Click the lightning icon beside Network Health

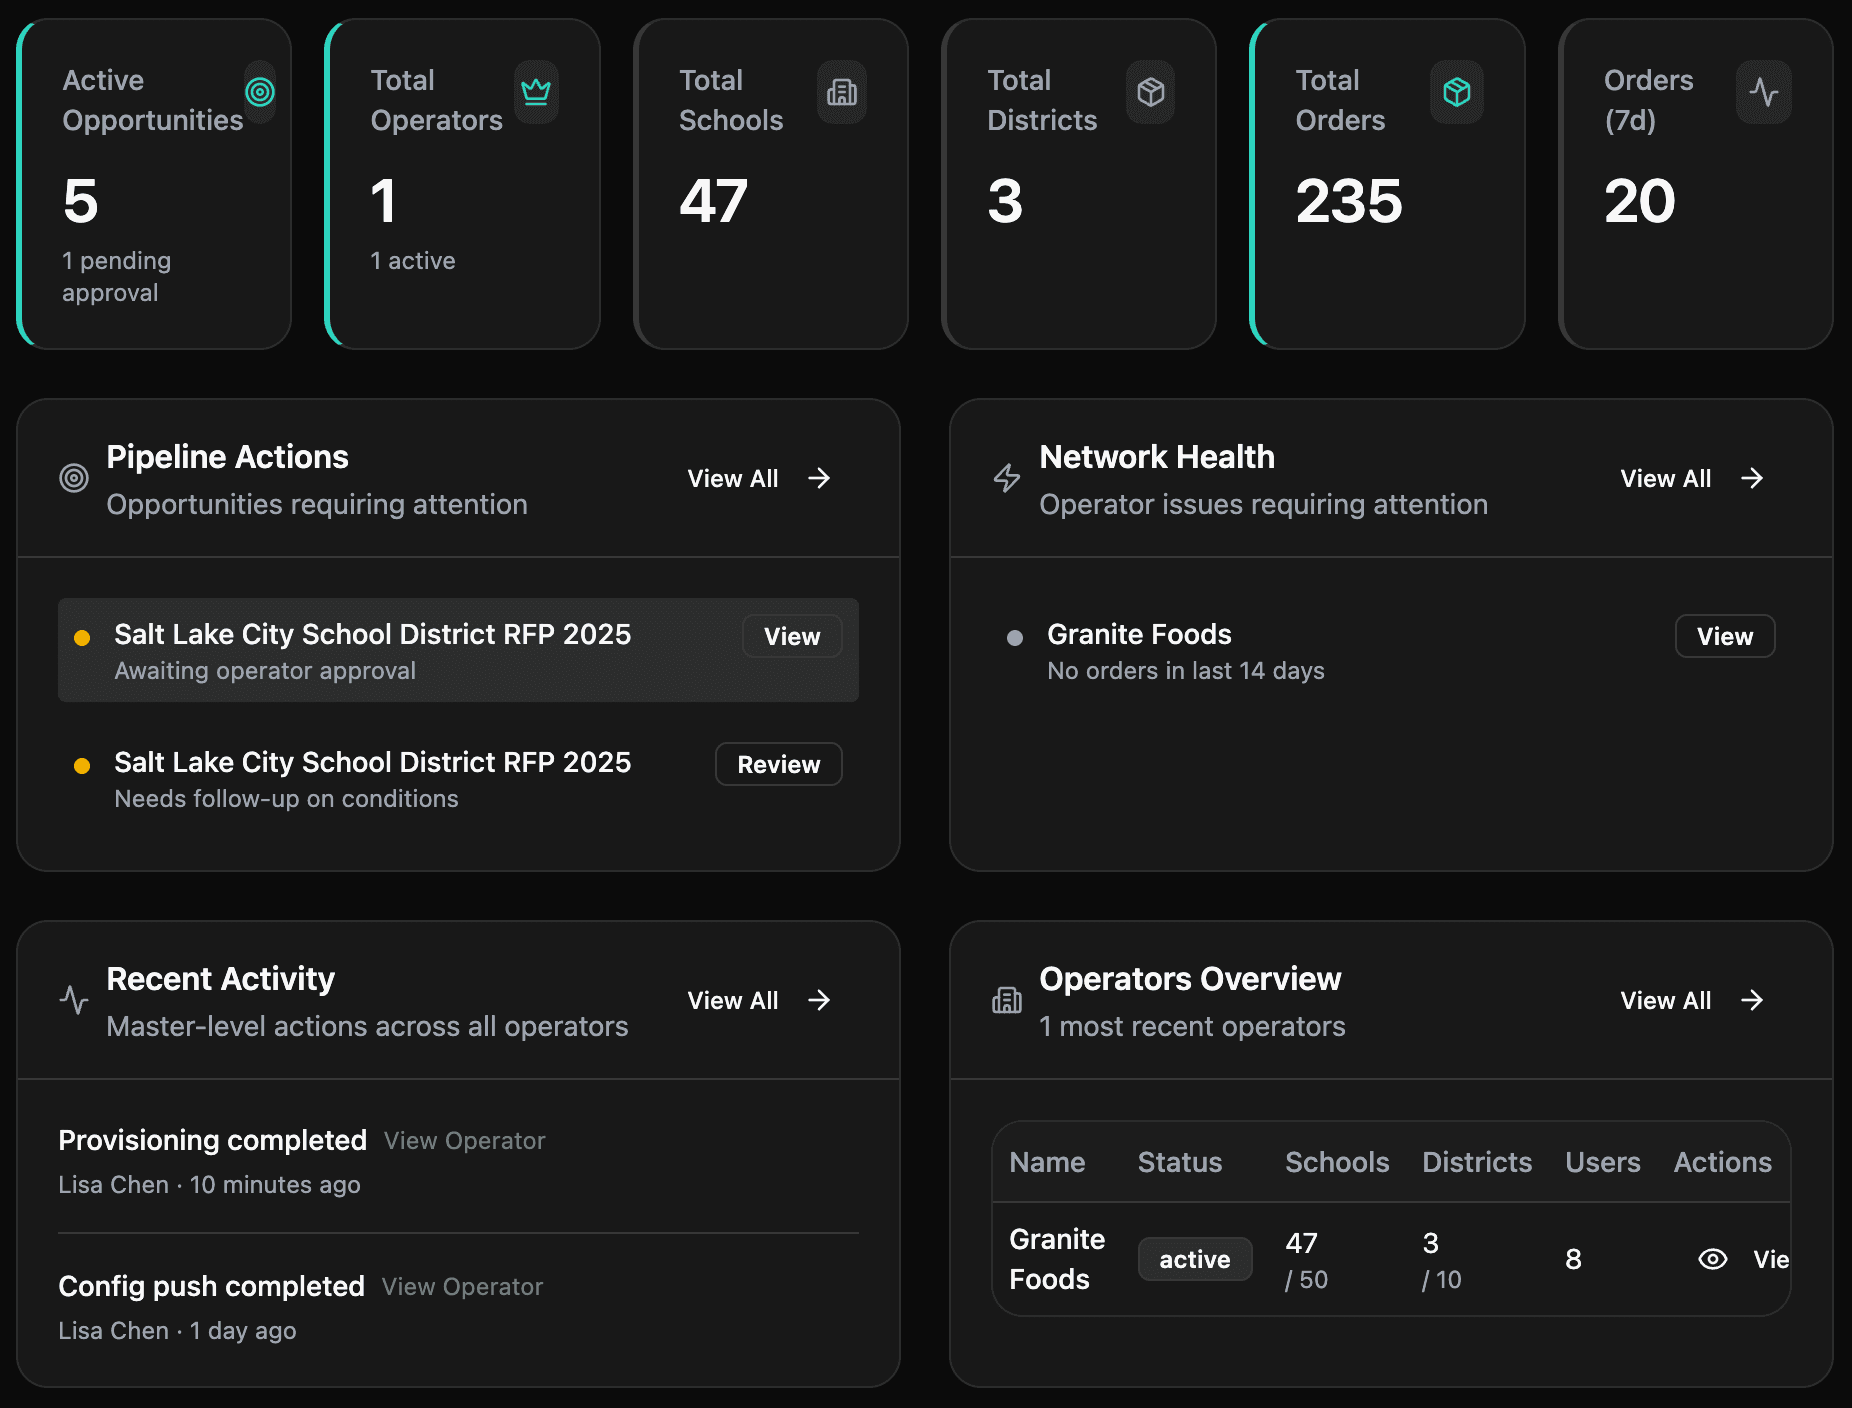click(1006, 478)
